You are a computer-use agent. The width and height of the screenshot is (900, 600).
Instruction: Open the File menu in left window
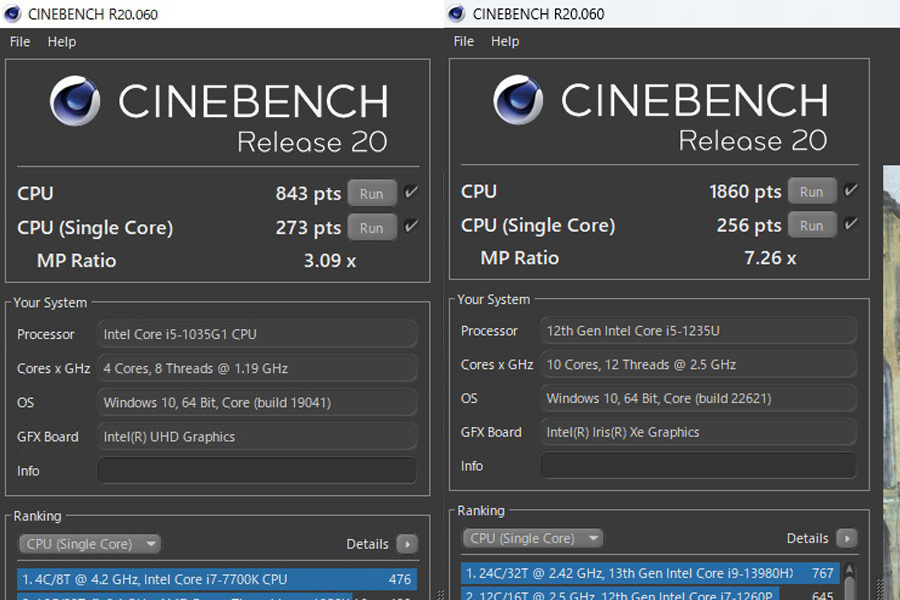coord(20,42)
